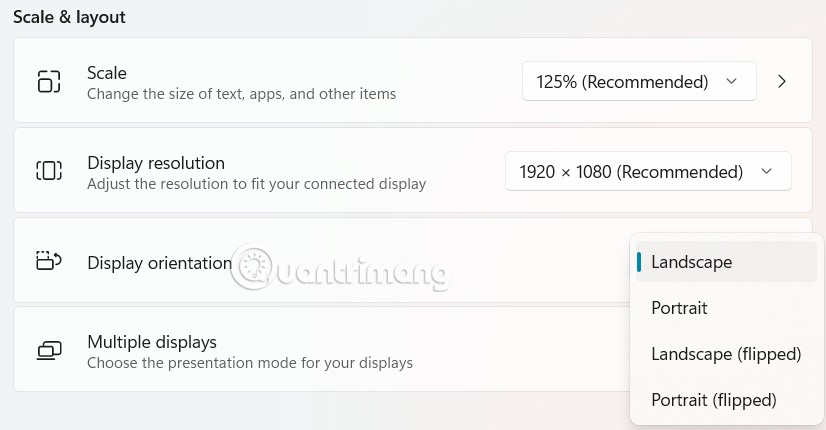826x430 pixels.
Task: Click the resolution dropdown's down arrow
Action: pyautogui.click(x=766, y=171)
